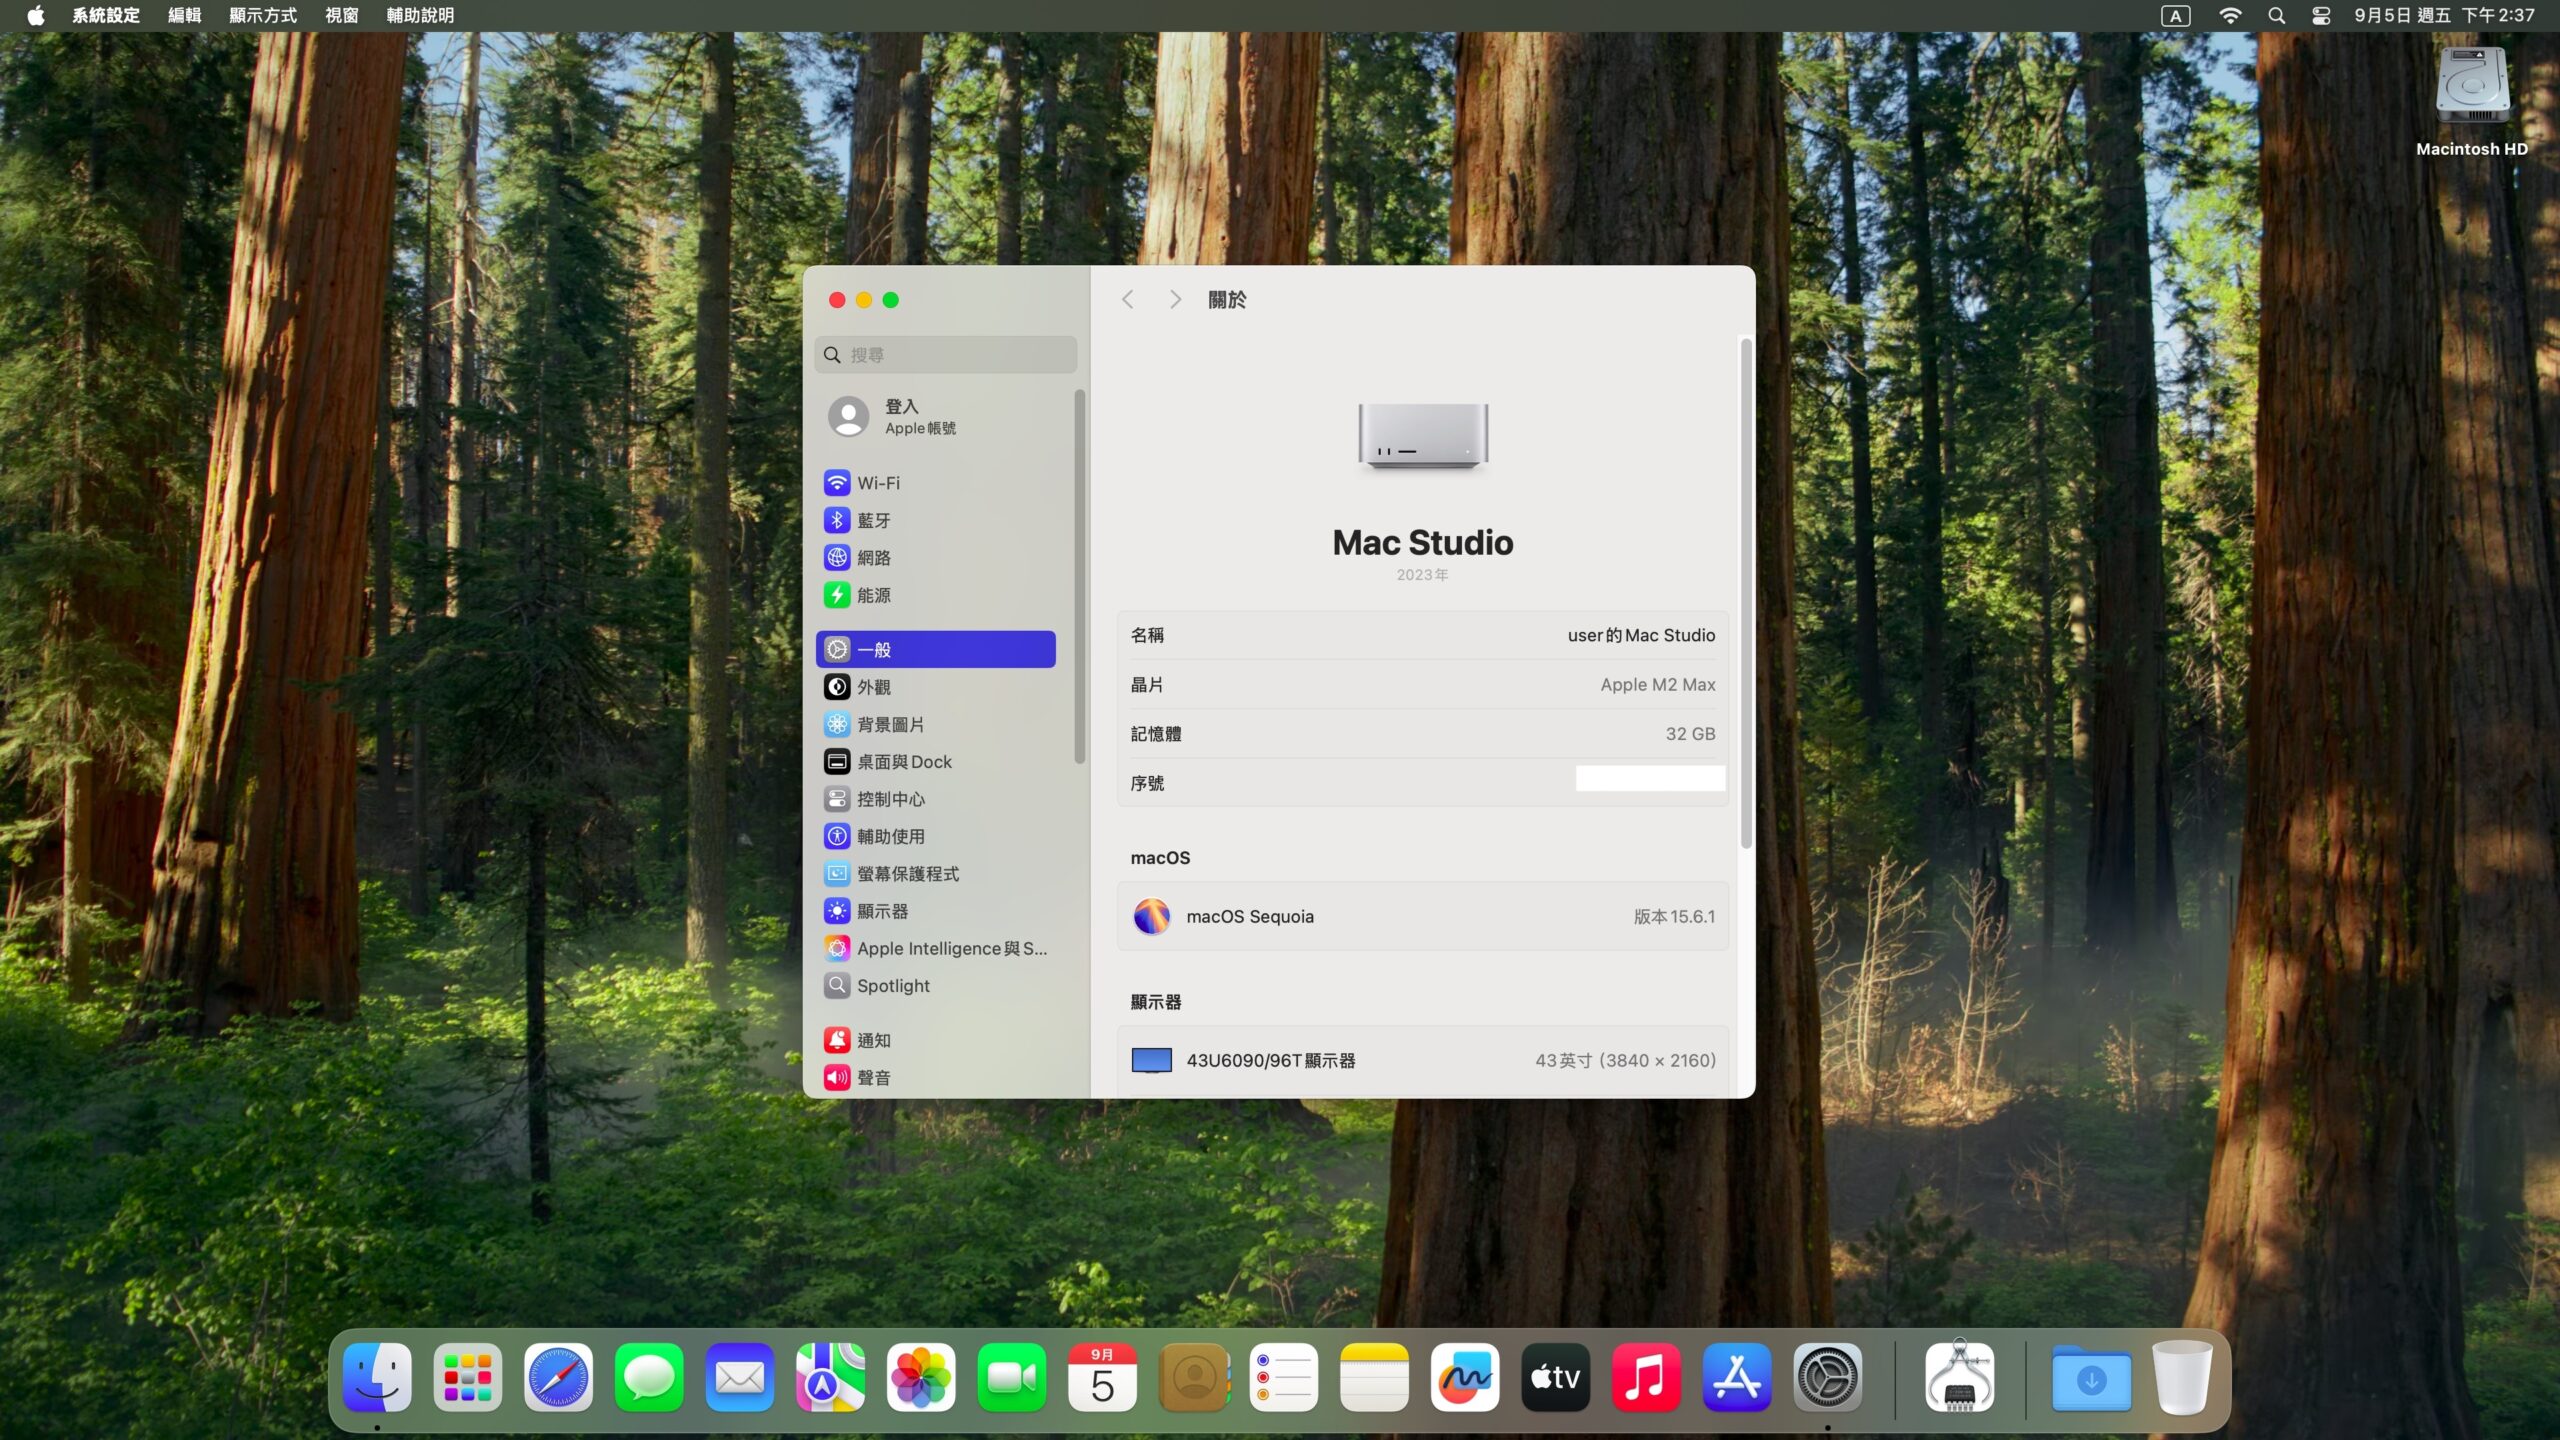This screenshot has height=1440, width=2560.
Task: Open Contacts from the Dock
Action: click(x=1193, y=1378)
